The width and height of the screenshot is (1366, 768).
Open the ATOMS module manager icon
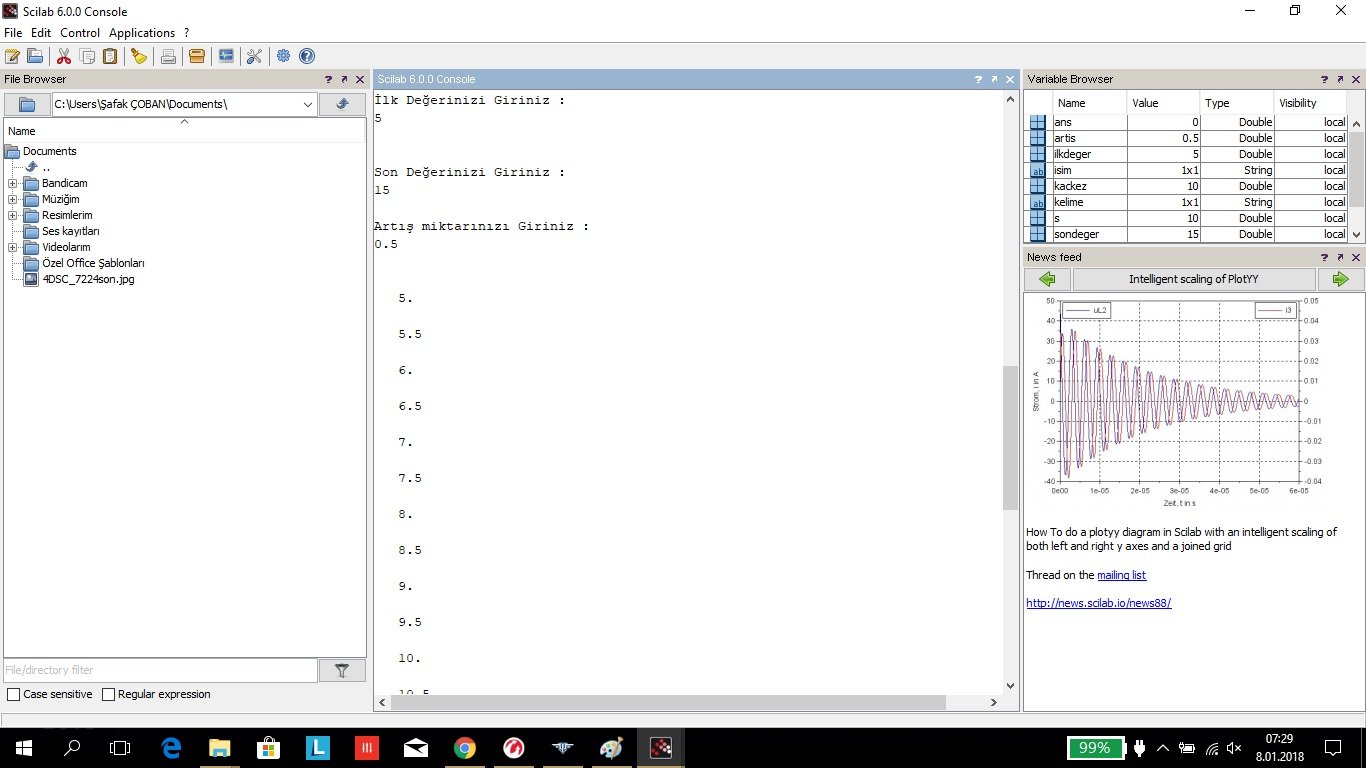pos(197,56)
